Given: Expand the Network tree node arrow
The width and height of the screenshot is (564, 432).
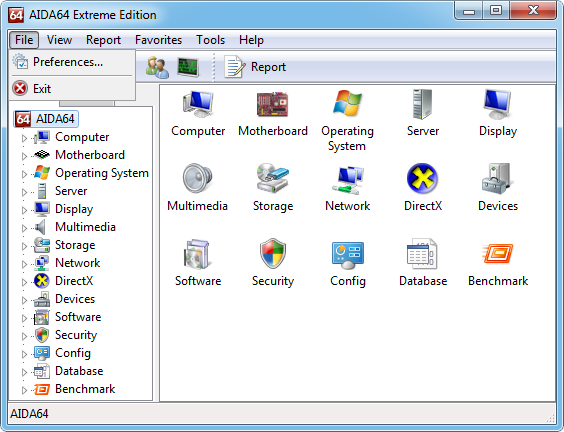Looking at the screenshot, I should tap(24, 264).
